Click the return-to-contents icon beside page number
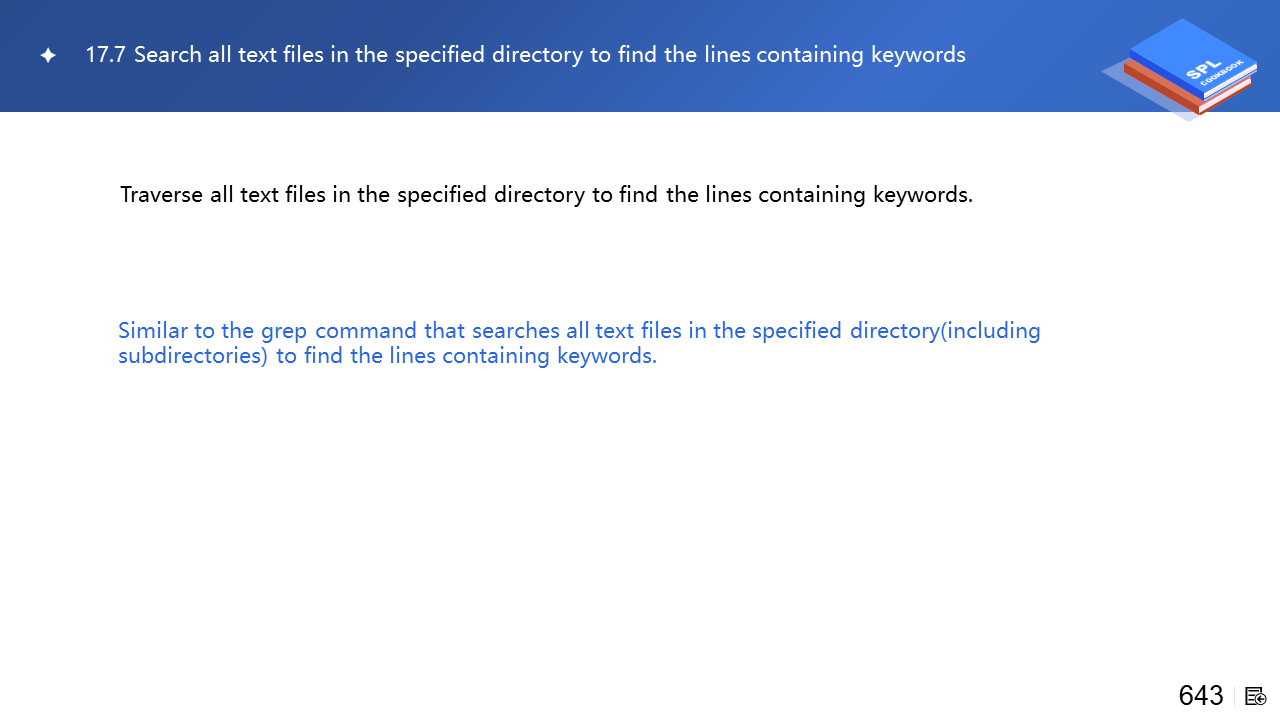The height and width of the screenshot is (720, 1280). coord(1256,696)
